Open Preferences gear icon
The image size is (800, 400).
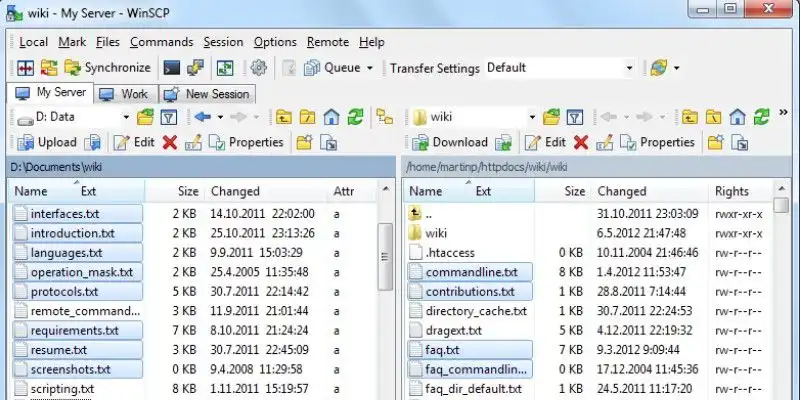click(259, 68)
